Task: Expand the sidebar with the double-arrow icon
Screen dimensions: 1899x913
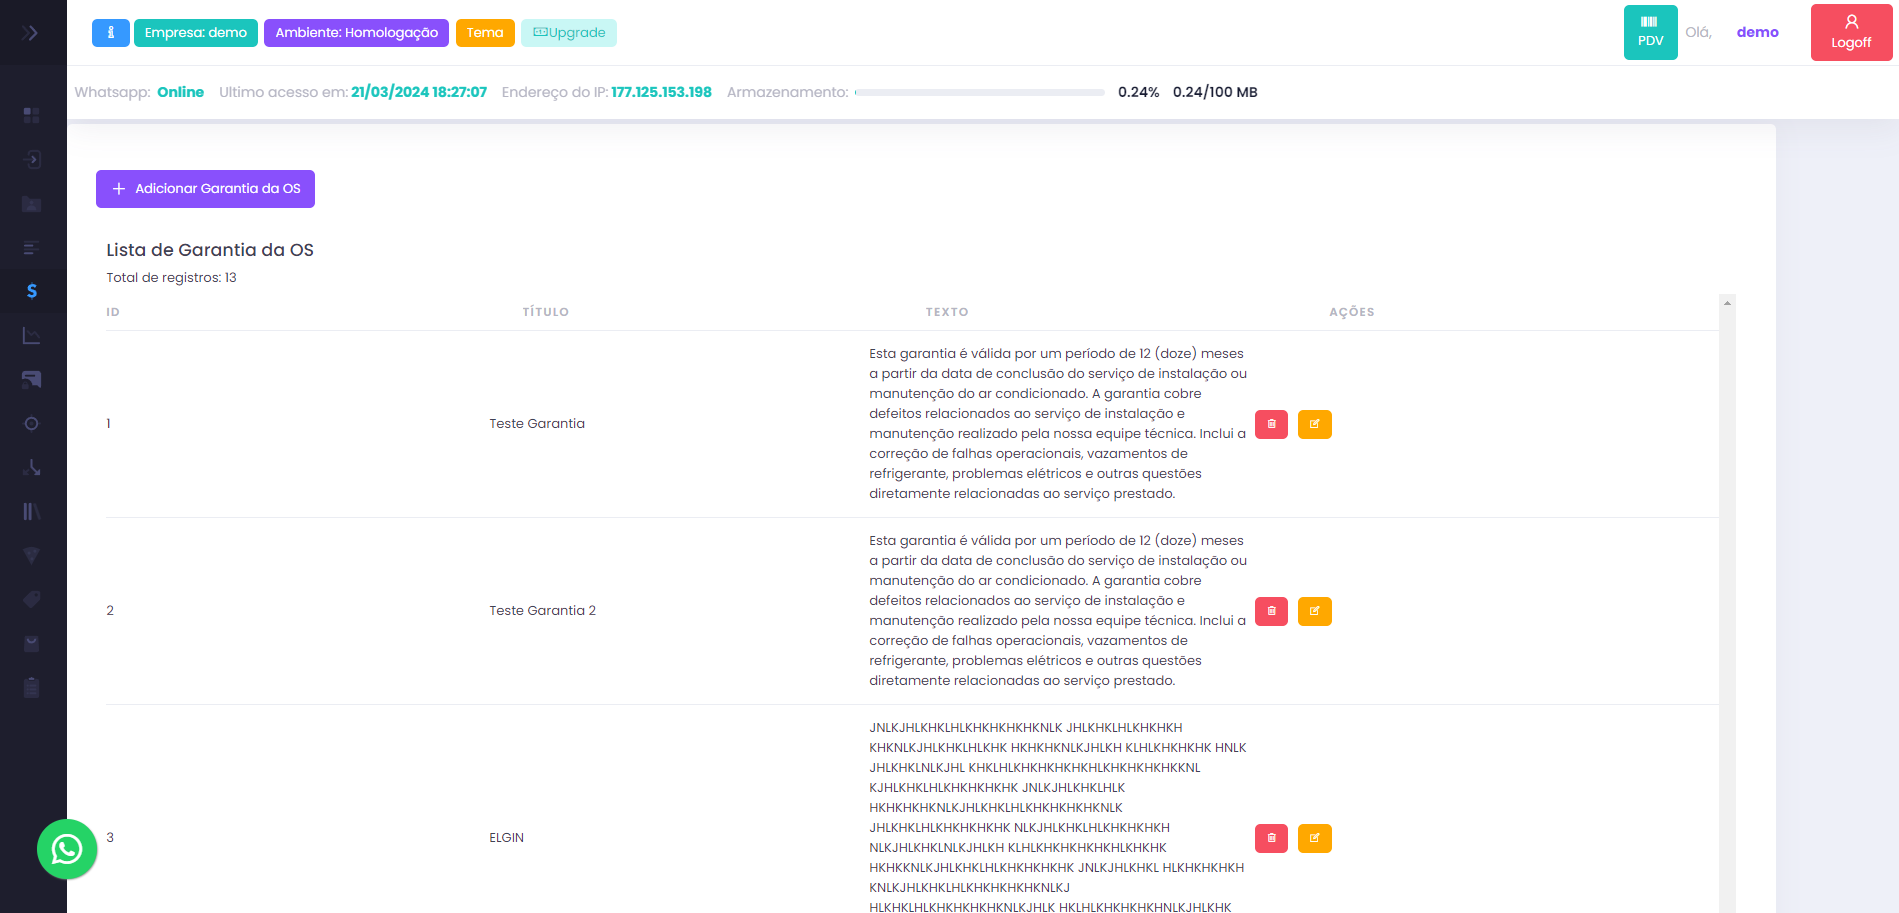Action: point(30,33)
